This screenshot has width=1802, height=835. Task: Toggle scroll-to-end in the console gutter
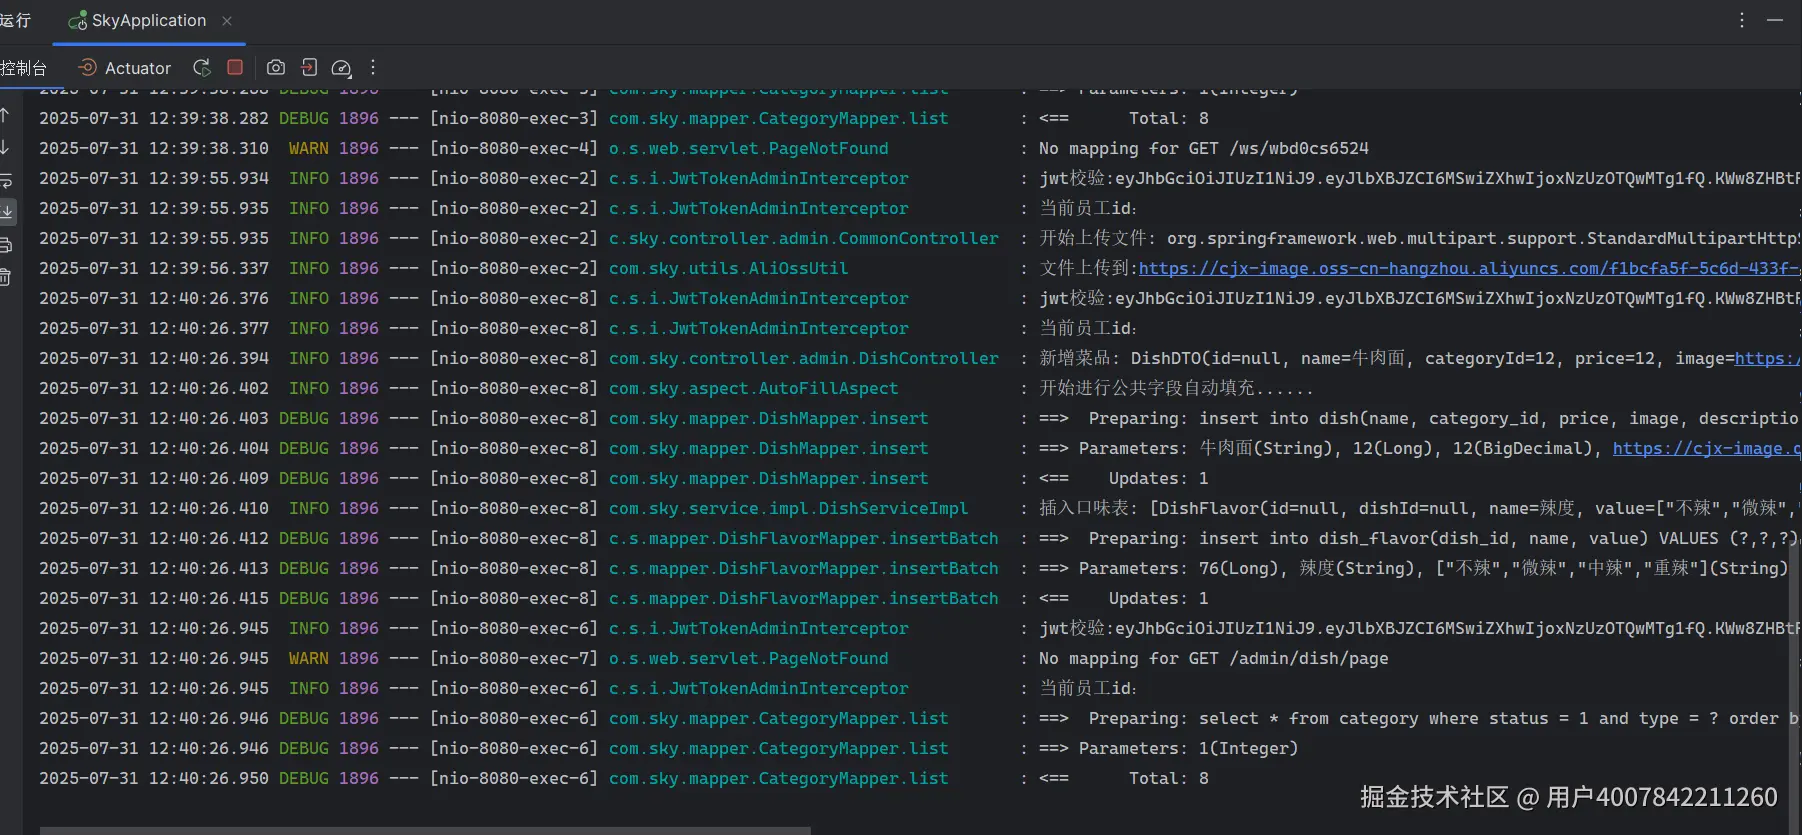pyautogui.click(x=6, y=212)
